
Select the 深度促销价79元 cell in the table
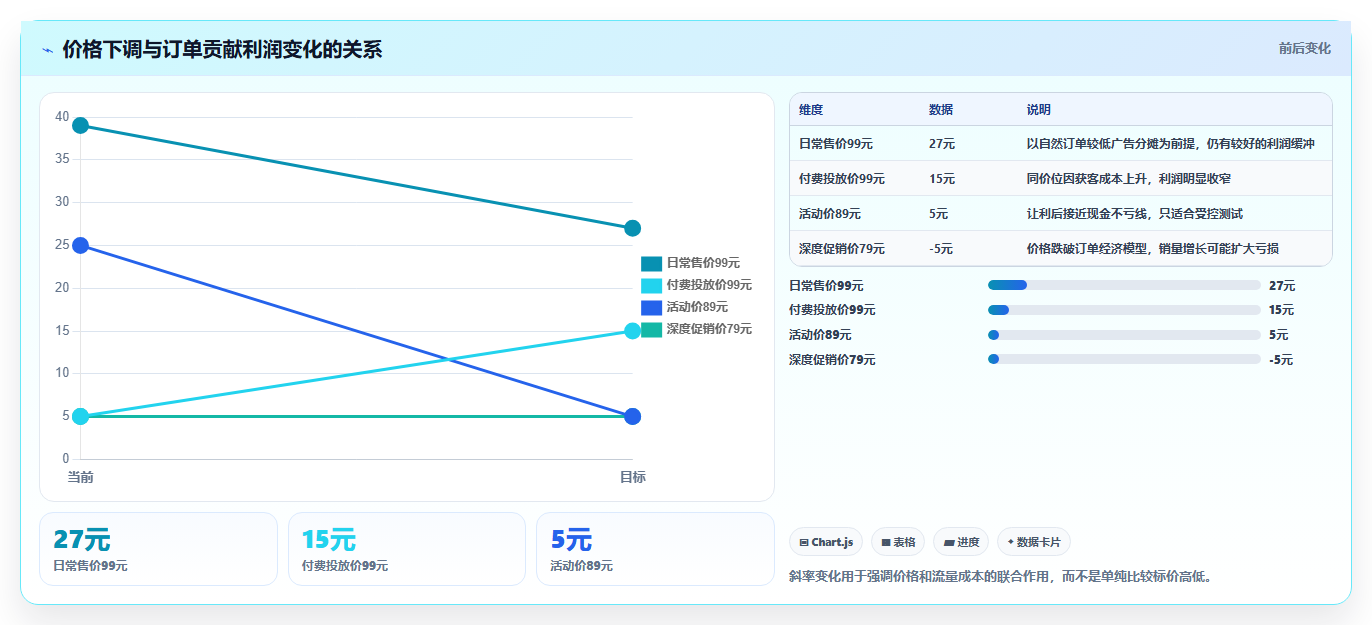coord(842,249)
